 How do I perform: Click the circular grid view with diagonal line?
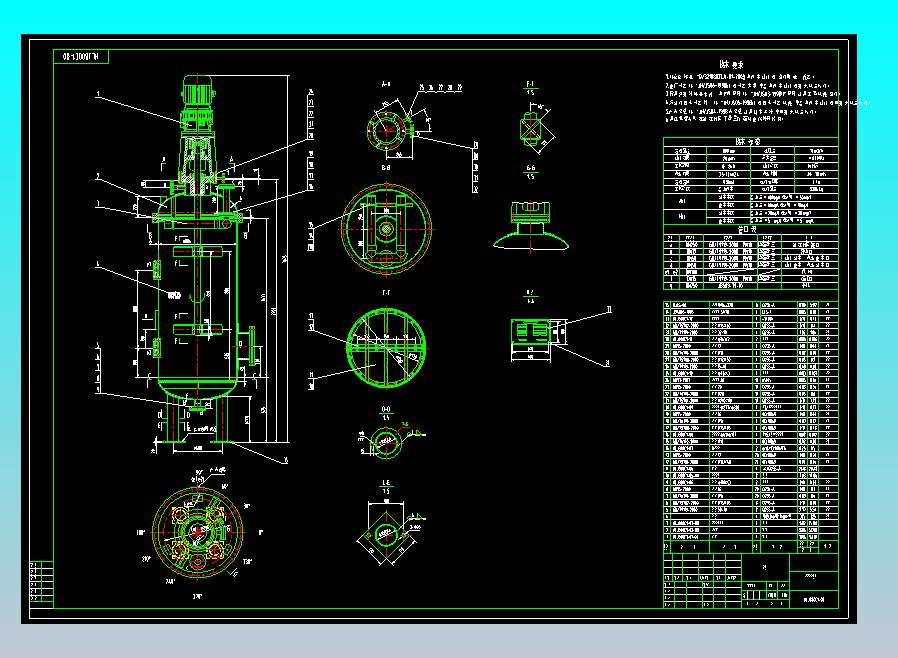tap(387, 347)
